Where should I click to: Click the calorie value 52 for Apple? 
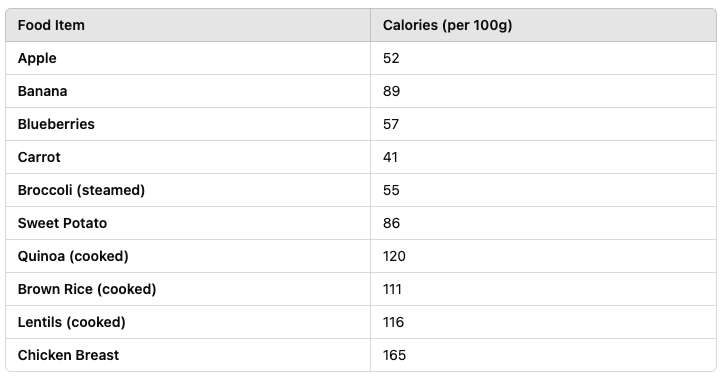(x=391, y=58)
